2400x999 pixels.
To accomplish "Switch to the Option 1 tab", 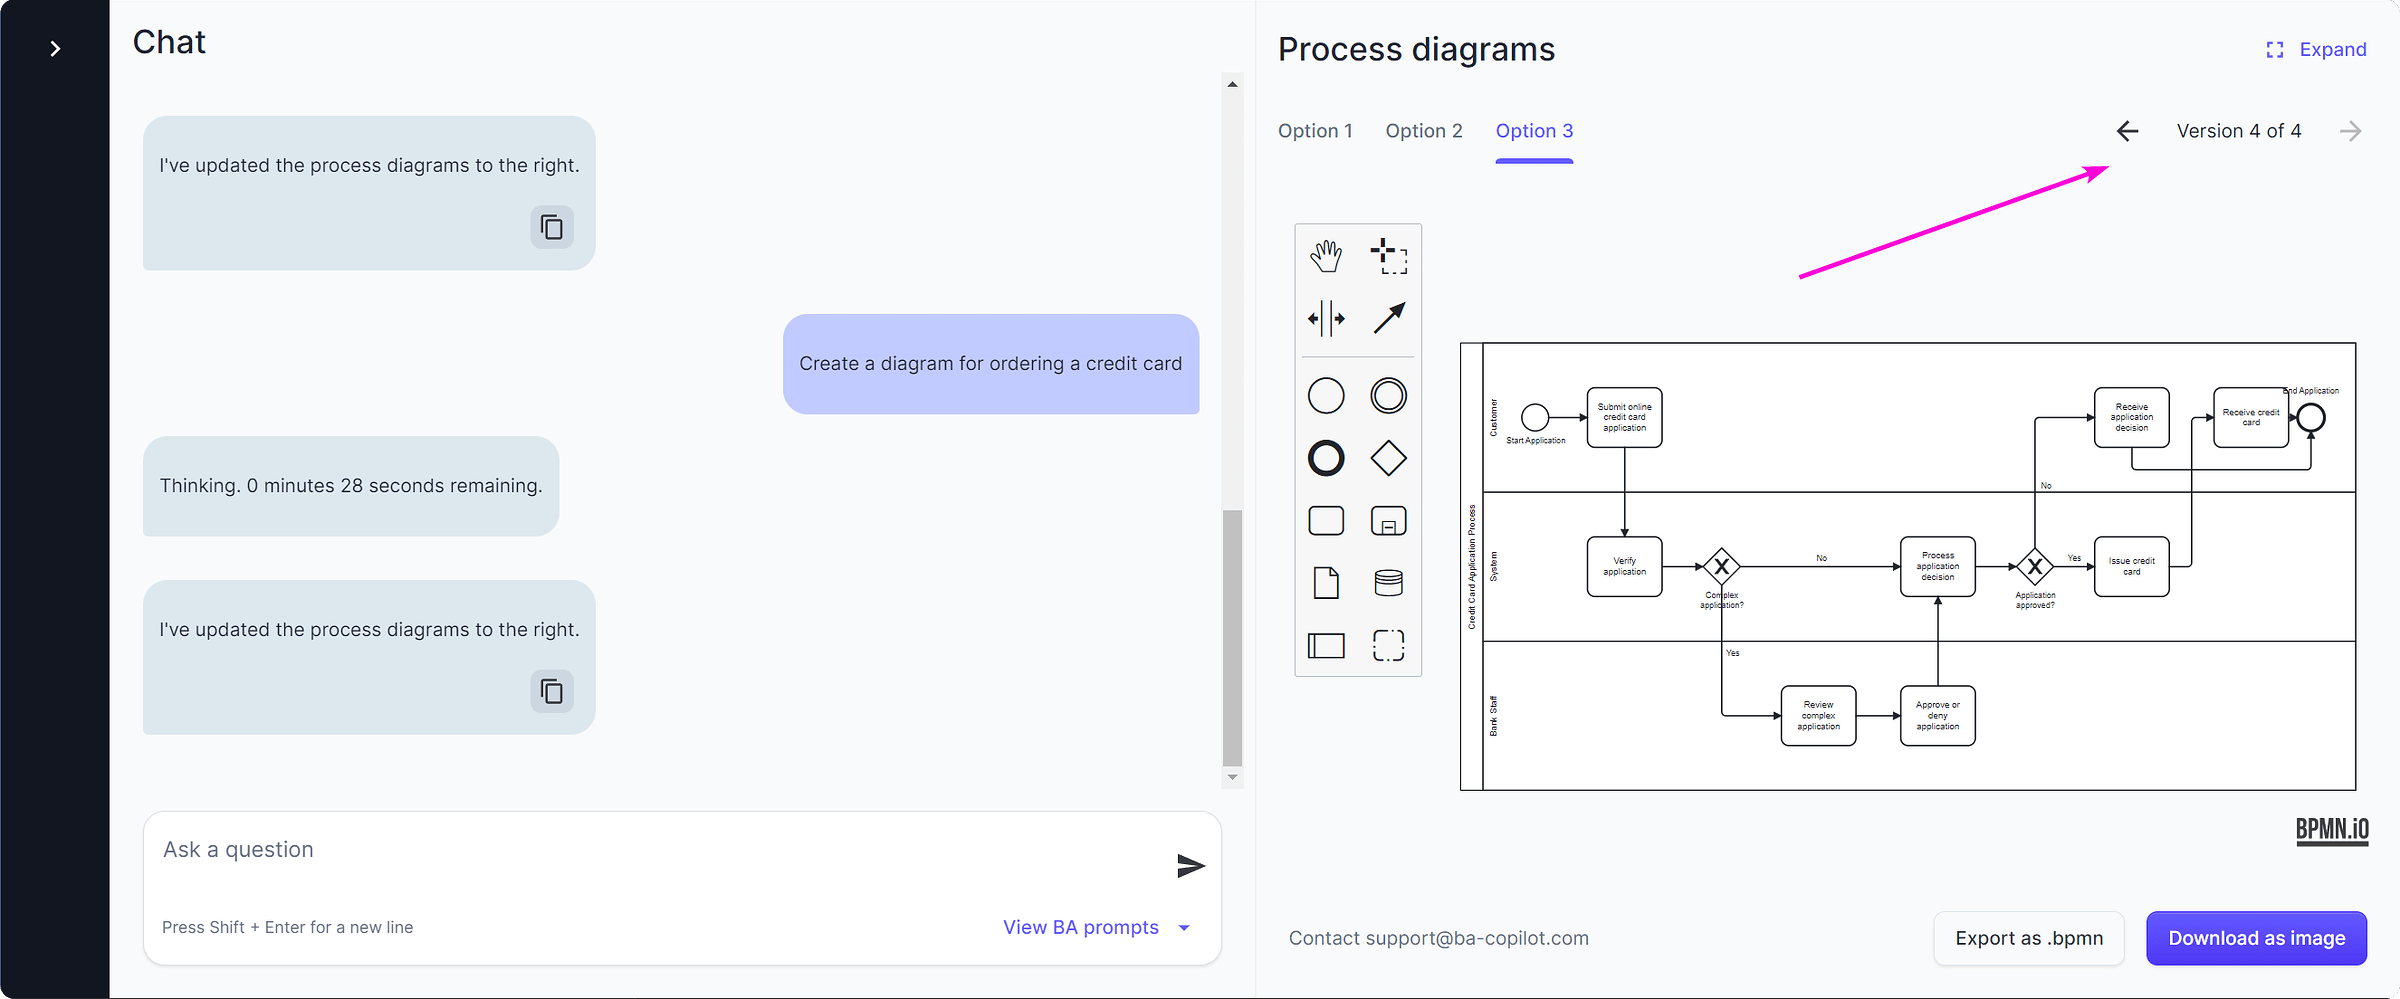I will click(x=1315, y=130).
